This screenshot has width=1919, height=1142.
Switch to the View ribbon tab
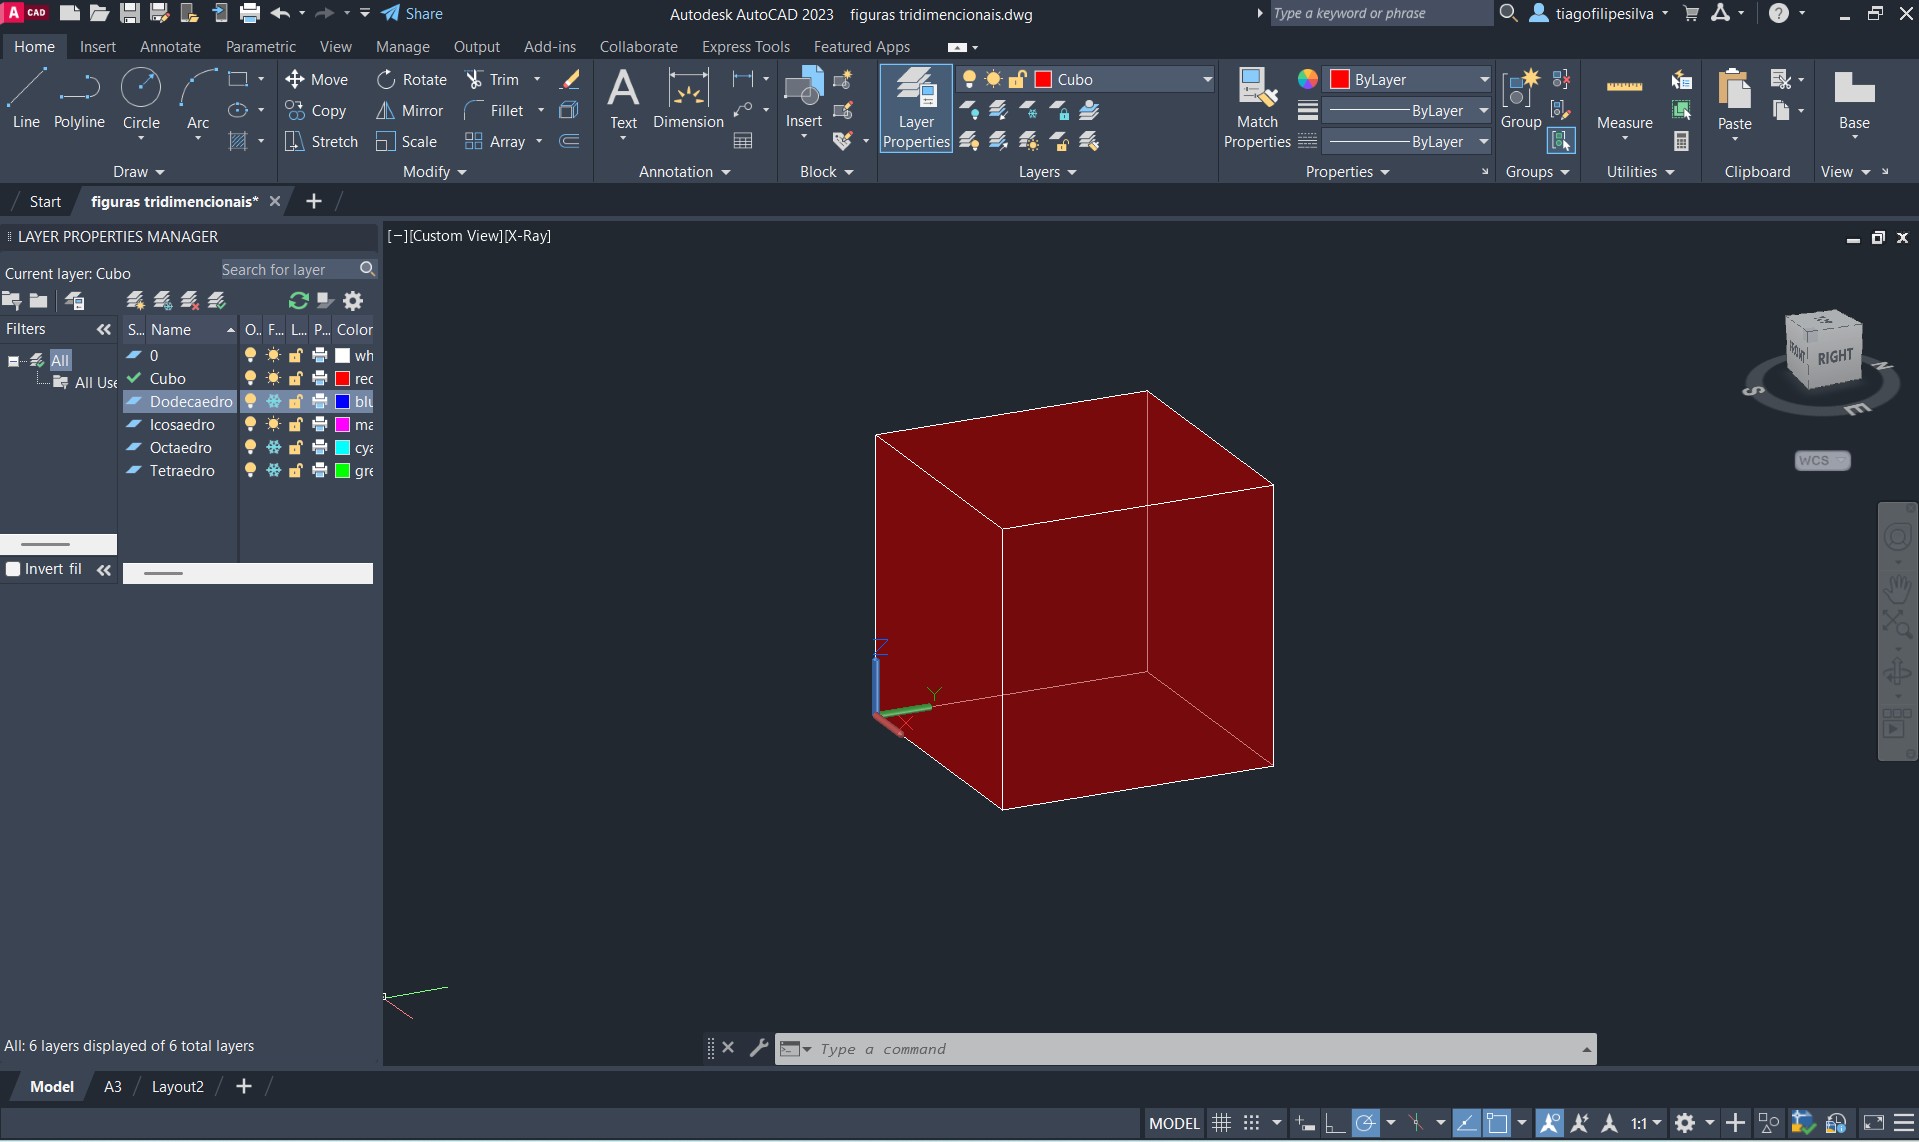(336, 47)
